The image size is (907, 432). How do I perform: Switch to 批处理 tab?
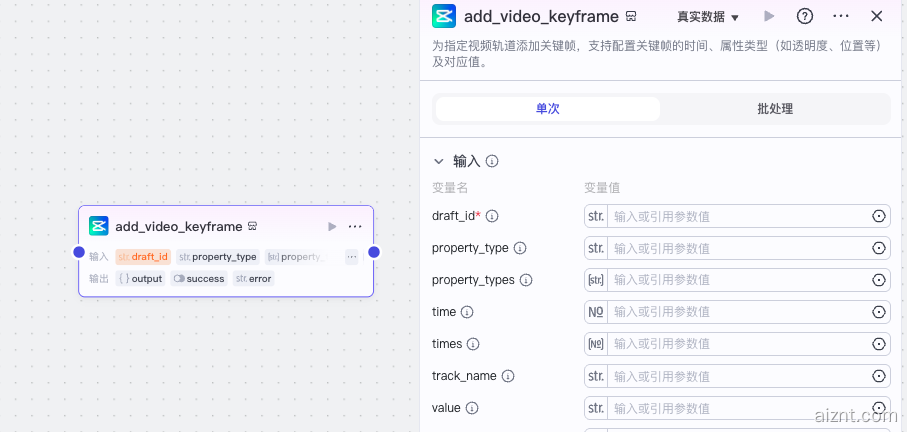(775, 109)
